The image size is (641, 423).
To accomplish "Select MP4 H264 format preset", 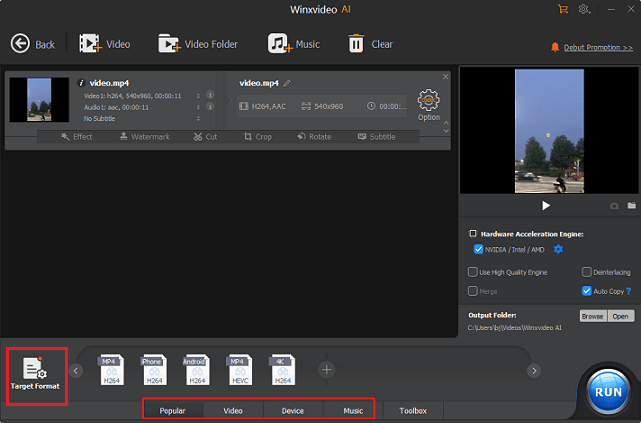I will pos(111,370).
